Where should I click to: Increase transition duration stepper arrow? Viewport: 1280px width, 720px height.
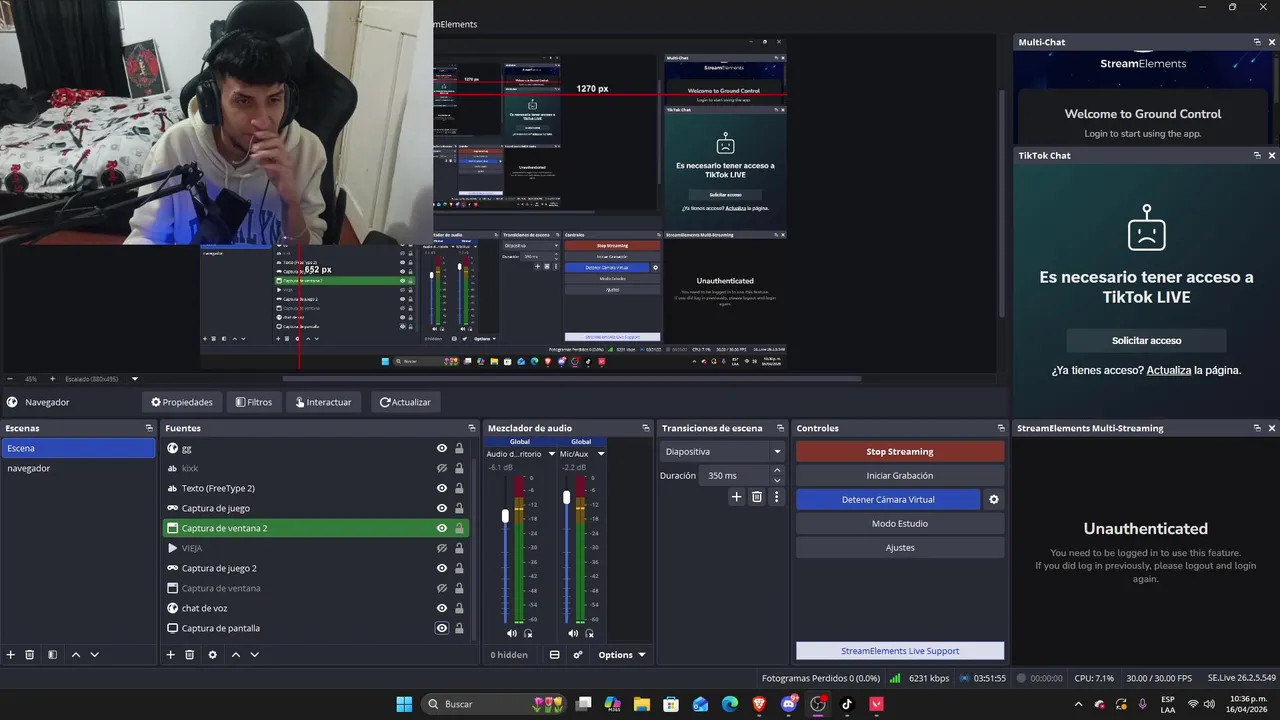click(777, 471)
